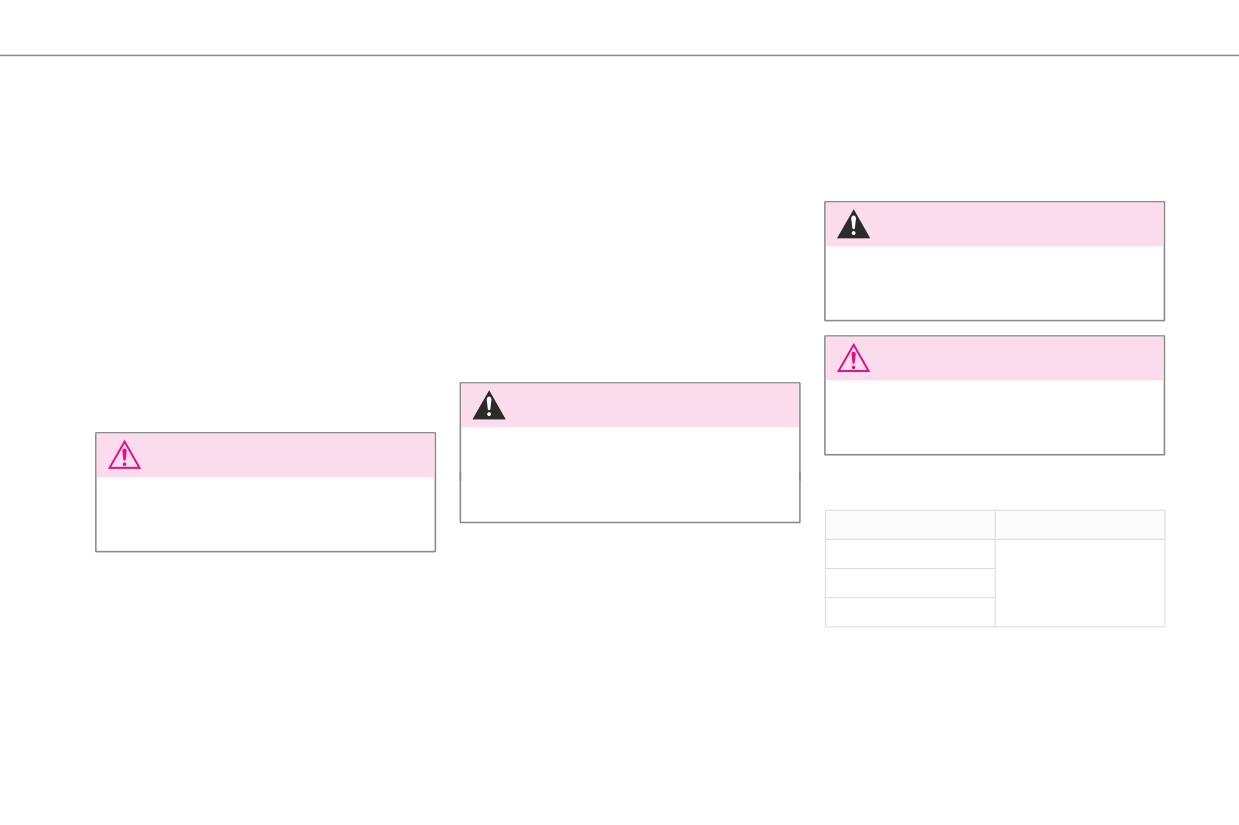Click white body of the lower right caution box
This screenshot has width=1239, height=825.
click(x=994, y=417)
